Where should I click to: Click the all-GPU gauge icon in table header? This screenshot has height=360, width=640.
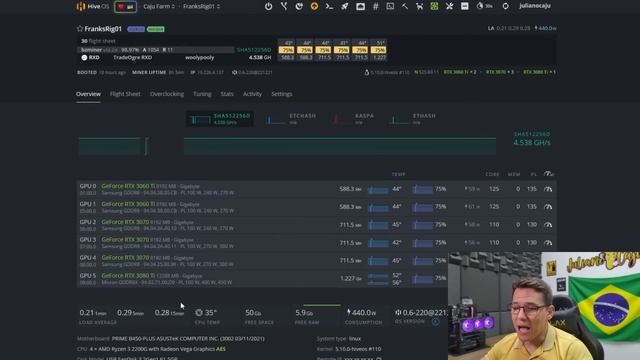(549, 174)
